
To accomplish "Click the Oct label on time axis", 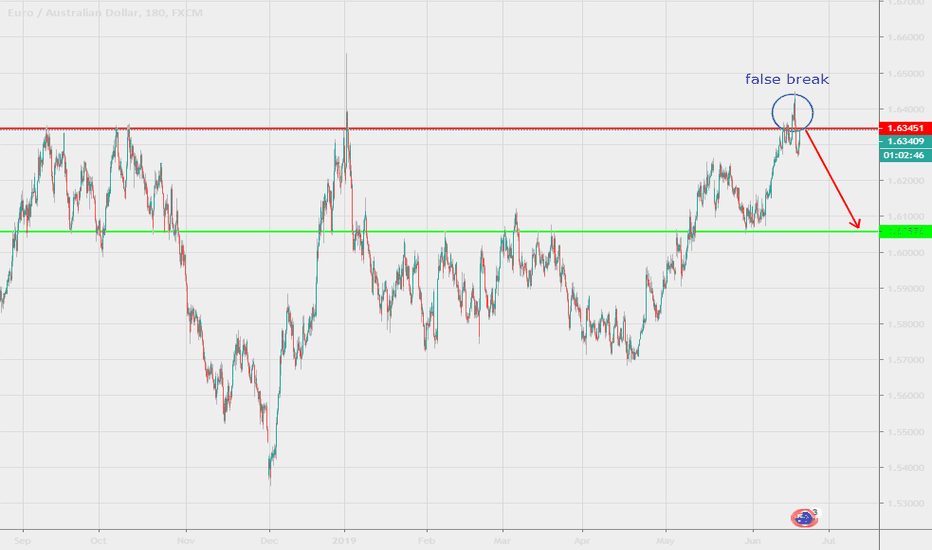I will (x=99, y=540).
